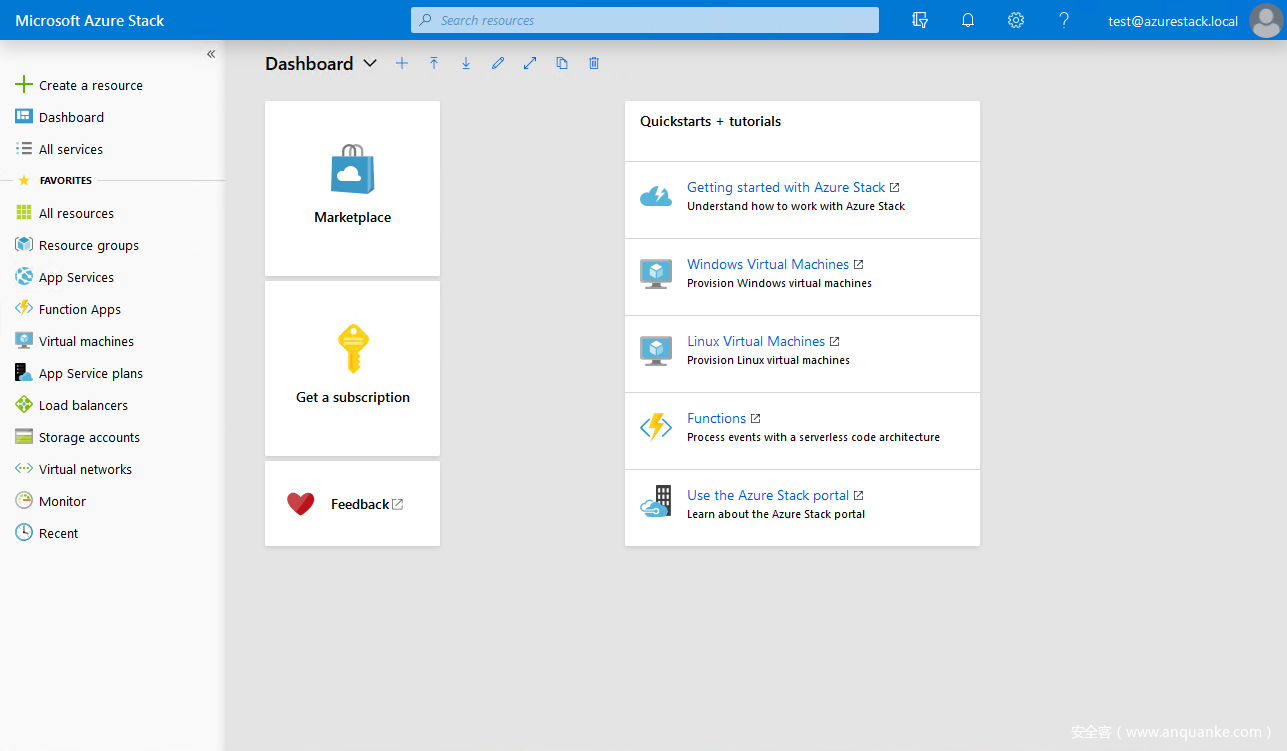Open Functions quickstart link

click(716, 418)
